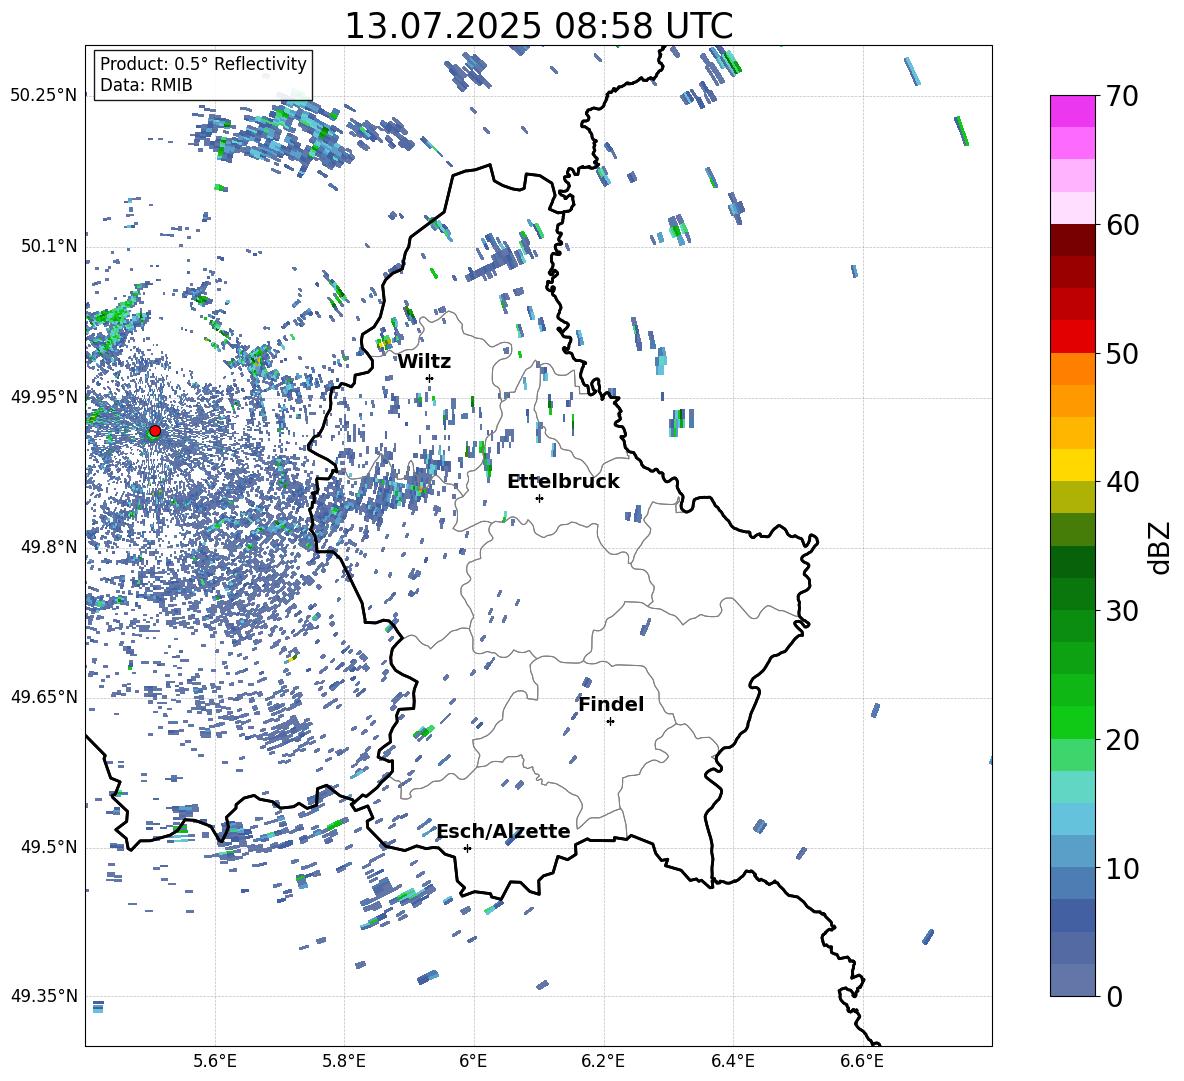Click the 6°E longitude label
The width and height of the screenshot is (1184, 1081).
[473, 1061]
